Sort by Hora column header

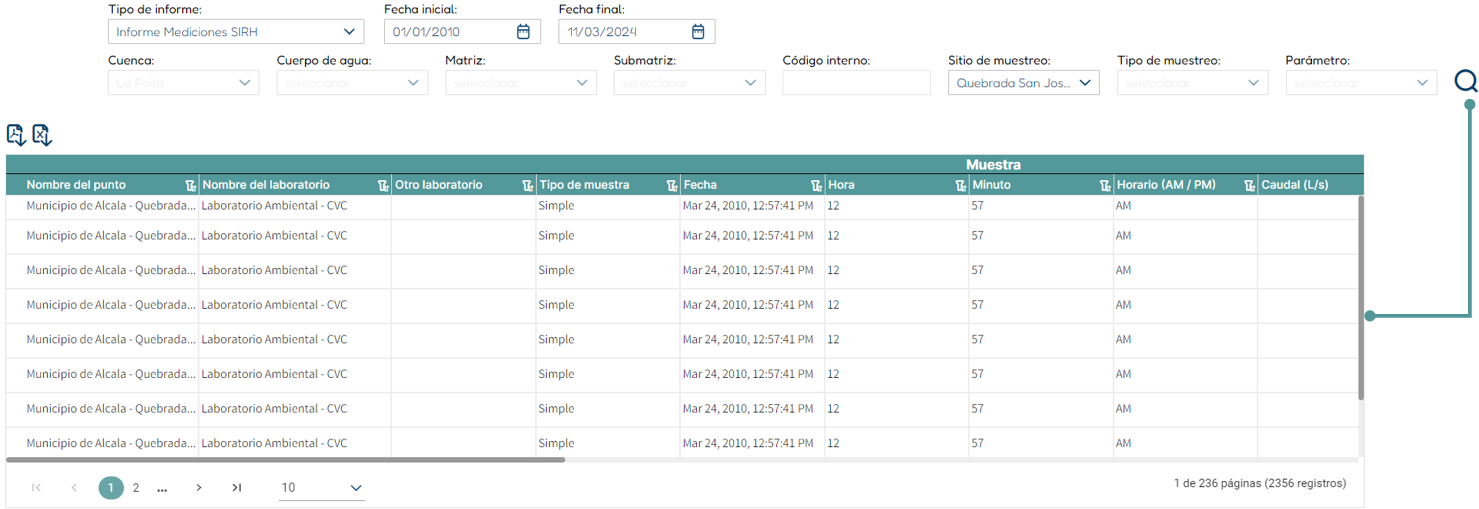click(841, 185)
